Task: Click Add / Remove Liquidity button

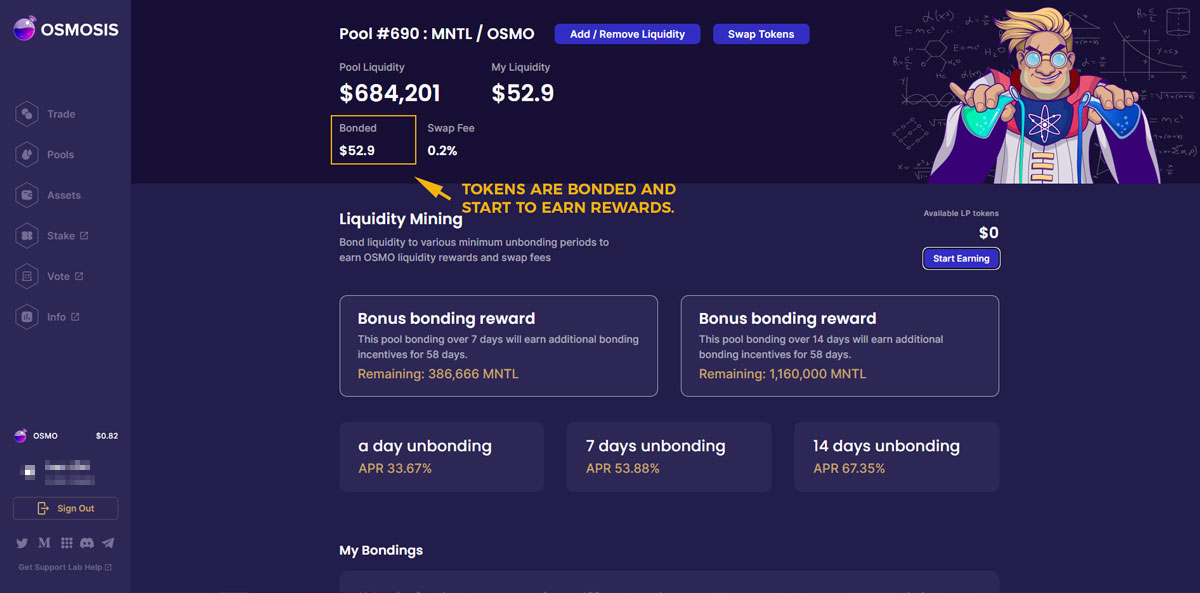Action: pyautogui.click(x=627, y=34)
